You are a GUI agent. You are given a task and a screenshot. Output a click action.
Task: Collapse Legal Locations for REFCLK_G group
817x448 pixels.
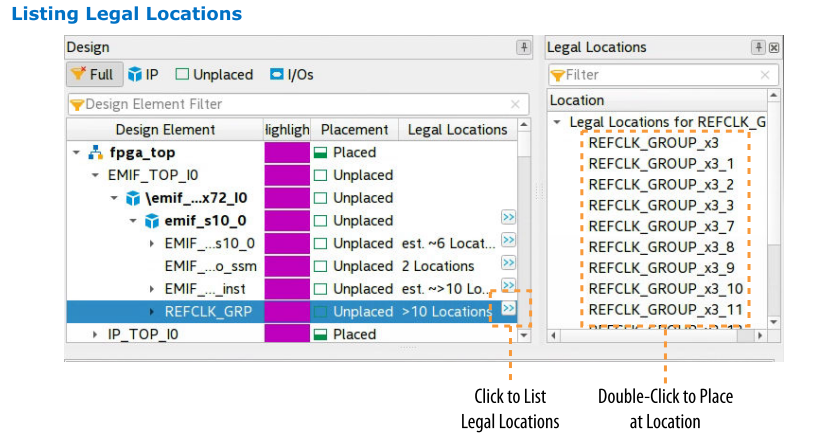tap(557, 122)
